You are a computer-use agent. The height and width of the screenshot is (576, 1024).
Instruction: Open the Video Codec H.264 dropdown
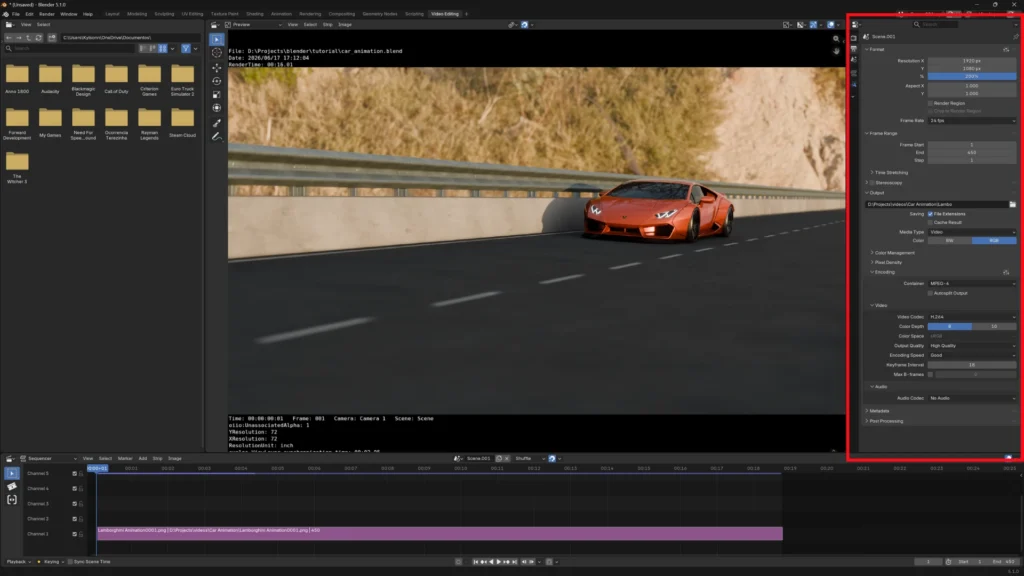coord(972,317)
